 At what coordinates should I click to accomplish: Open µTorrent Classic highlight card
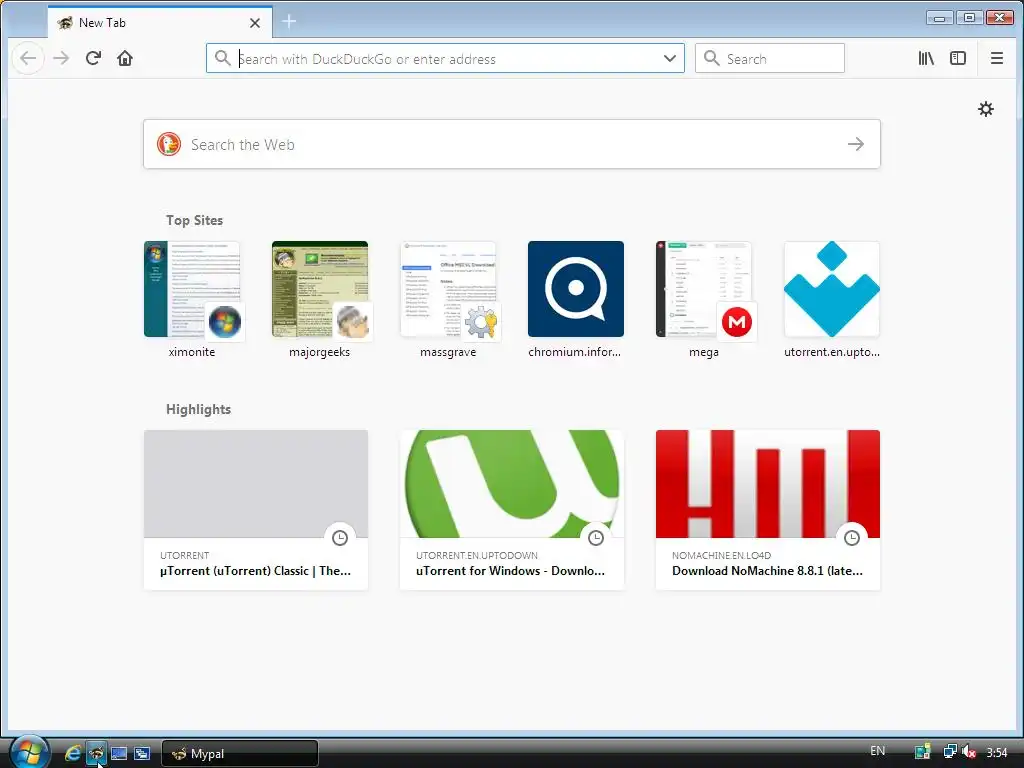[256, 509]
